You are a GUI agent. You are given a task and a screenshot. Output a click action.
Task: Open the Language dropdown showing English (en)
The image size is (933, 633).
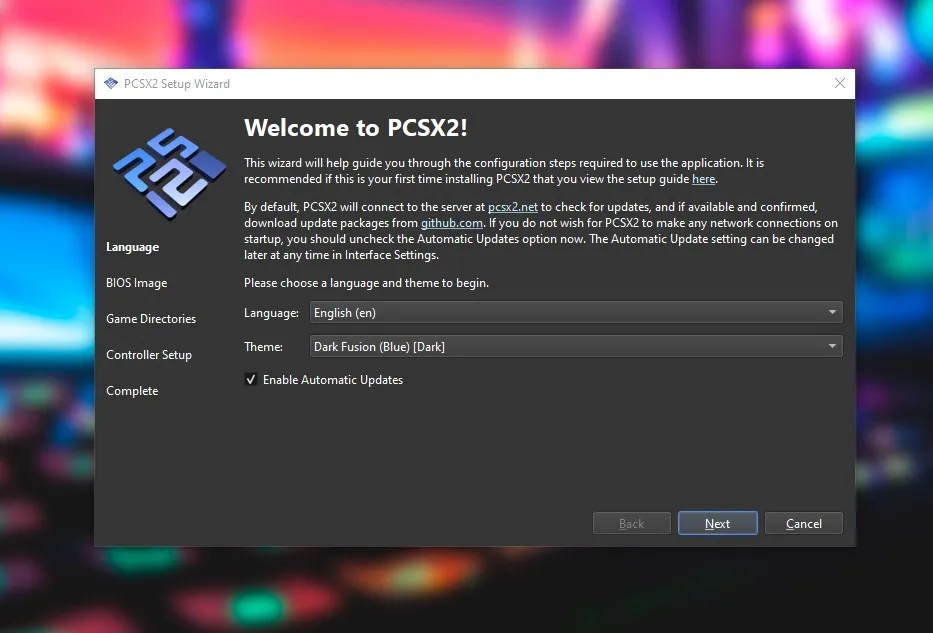tap(576, 312)
